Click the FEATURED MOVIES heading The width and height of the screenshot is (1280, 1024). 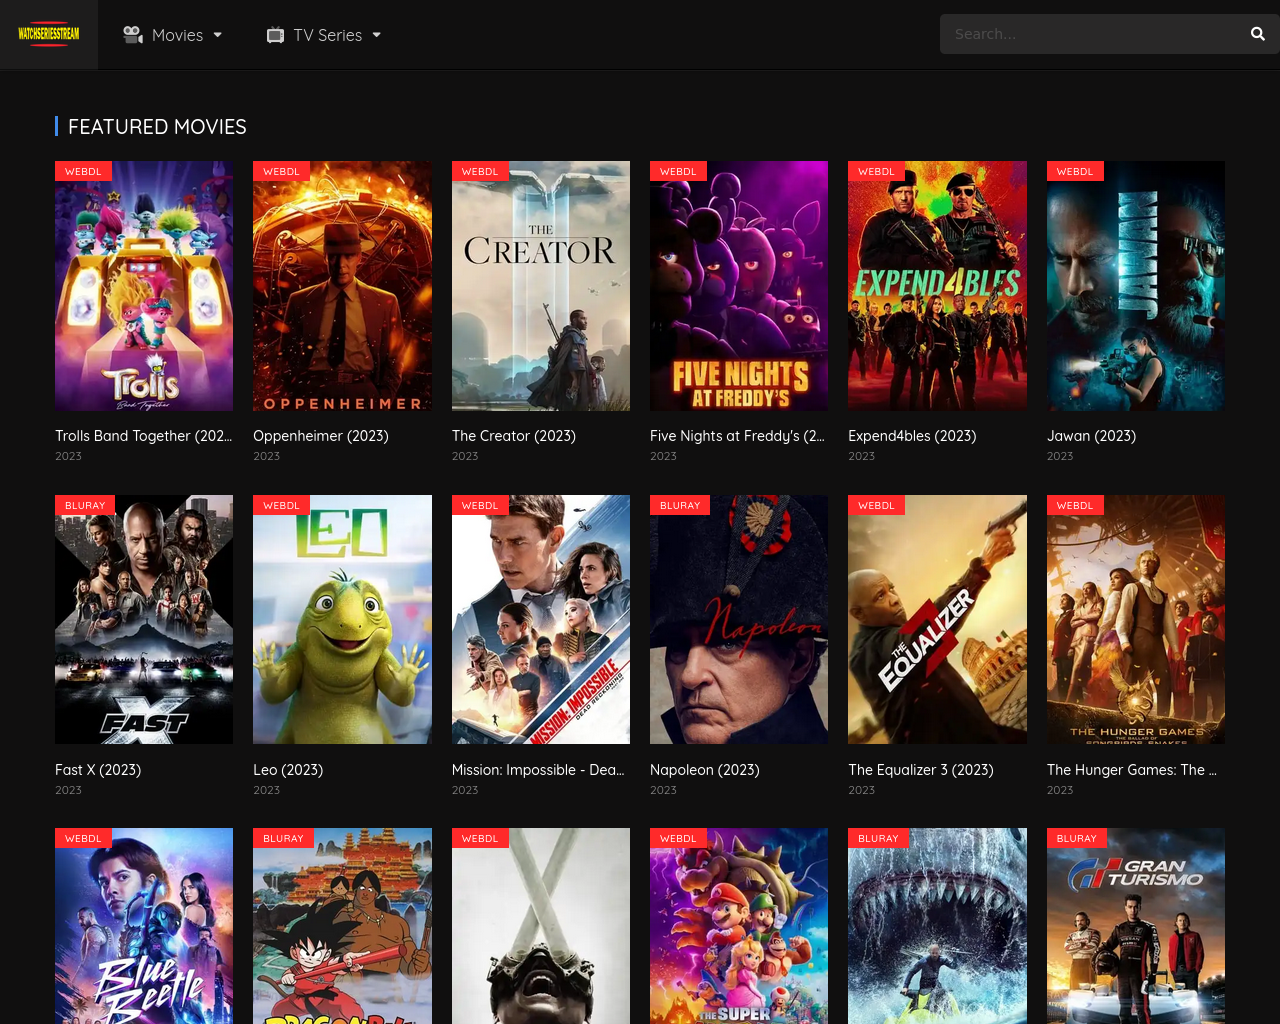[x=157, y=127]
